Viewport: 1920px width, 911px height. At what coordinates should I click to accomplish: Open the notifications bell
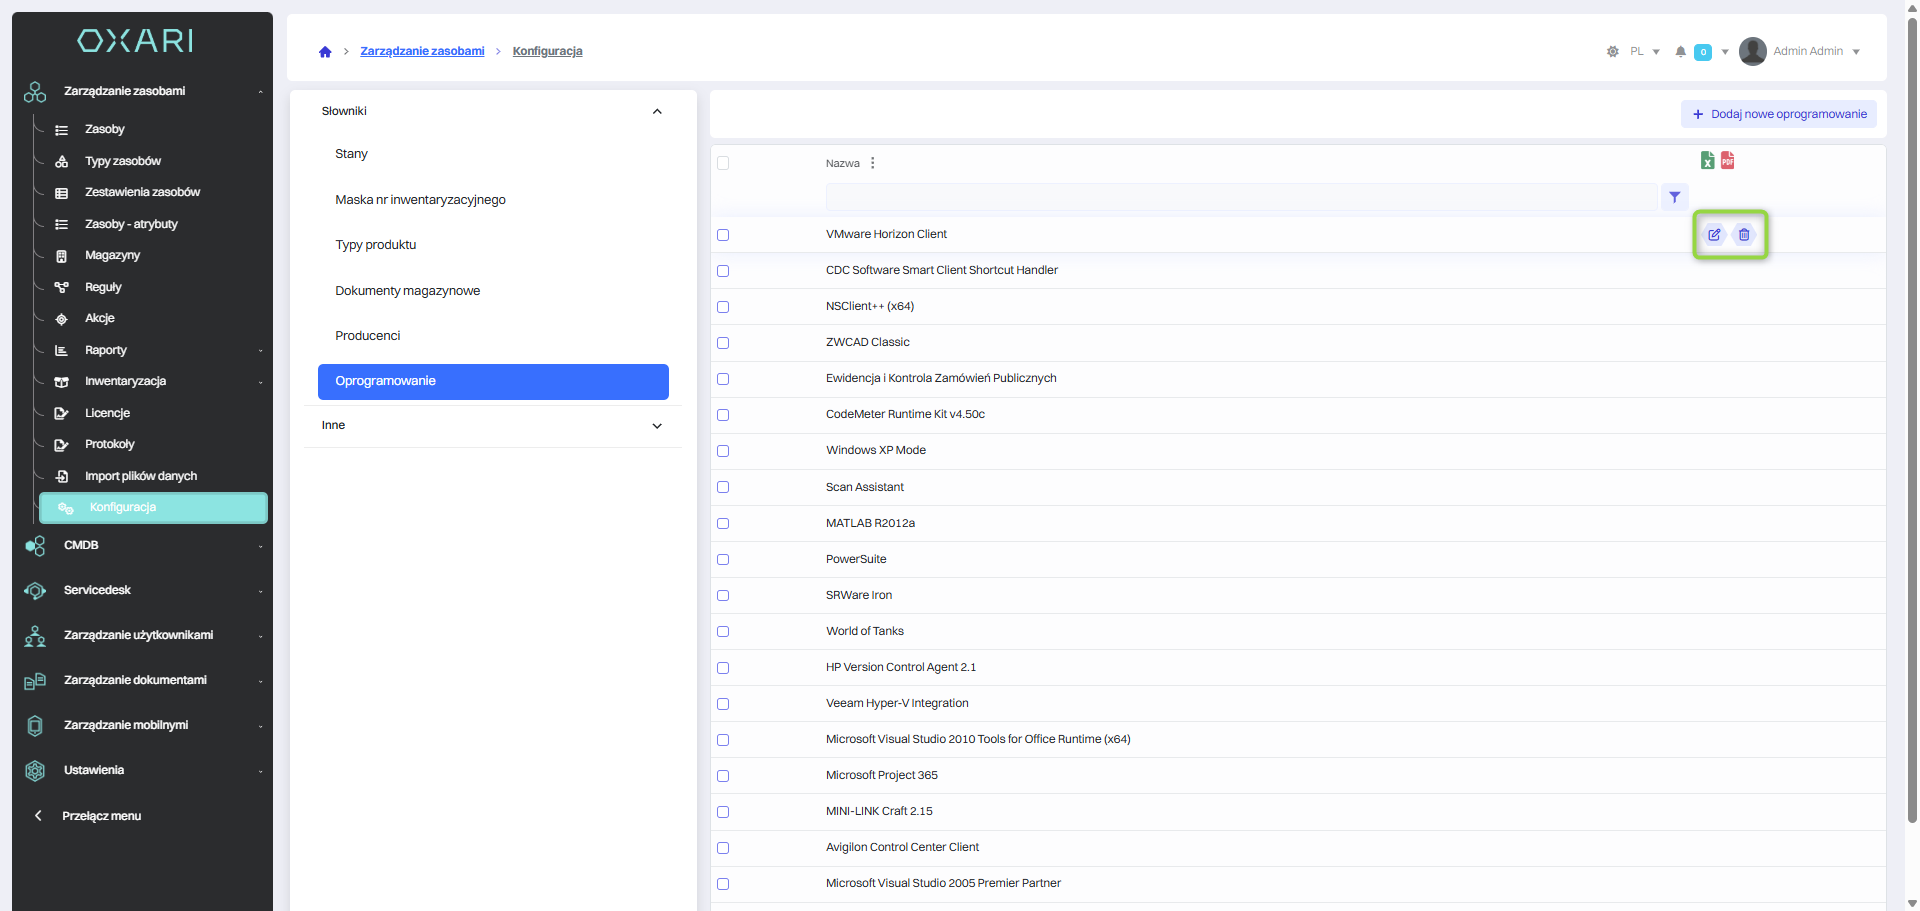click(x=1680, y=52)
